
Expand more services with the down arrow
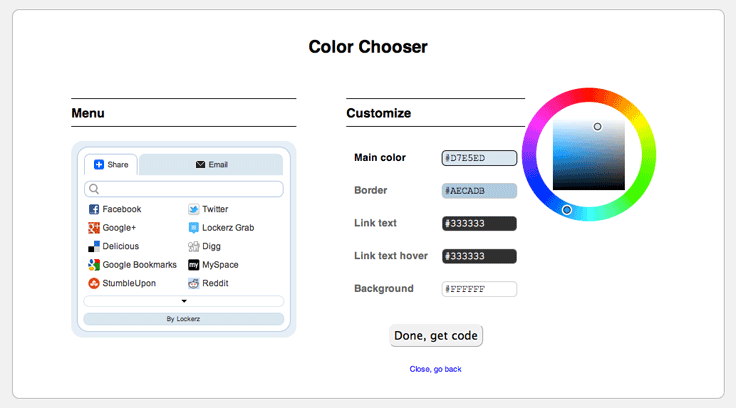pos(184,301)
